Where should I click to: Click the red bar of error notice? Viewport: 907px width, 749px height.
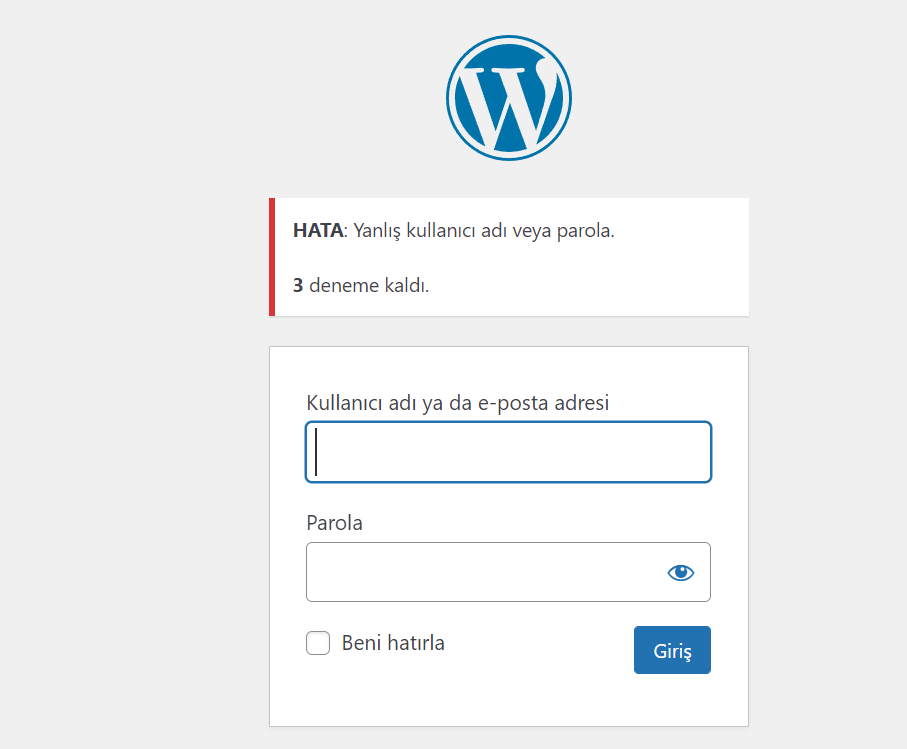point(272,257)
